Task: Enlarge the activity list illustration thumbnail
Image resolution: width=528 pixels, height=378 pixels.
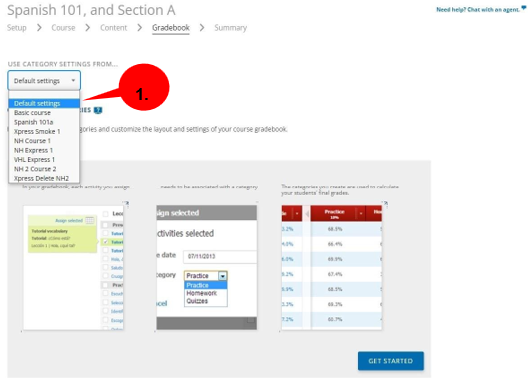Action: tap(73, 268)
